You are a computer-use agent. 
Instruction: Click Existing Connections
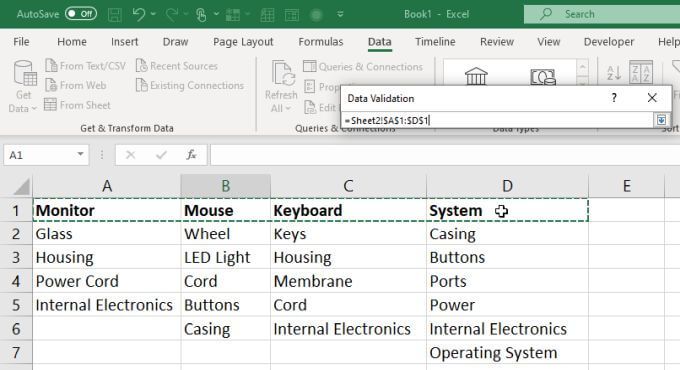(x=190, y=85)
